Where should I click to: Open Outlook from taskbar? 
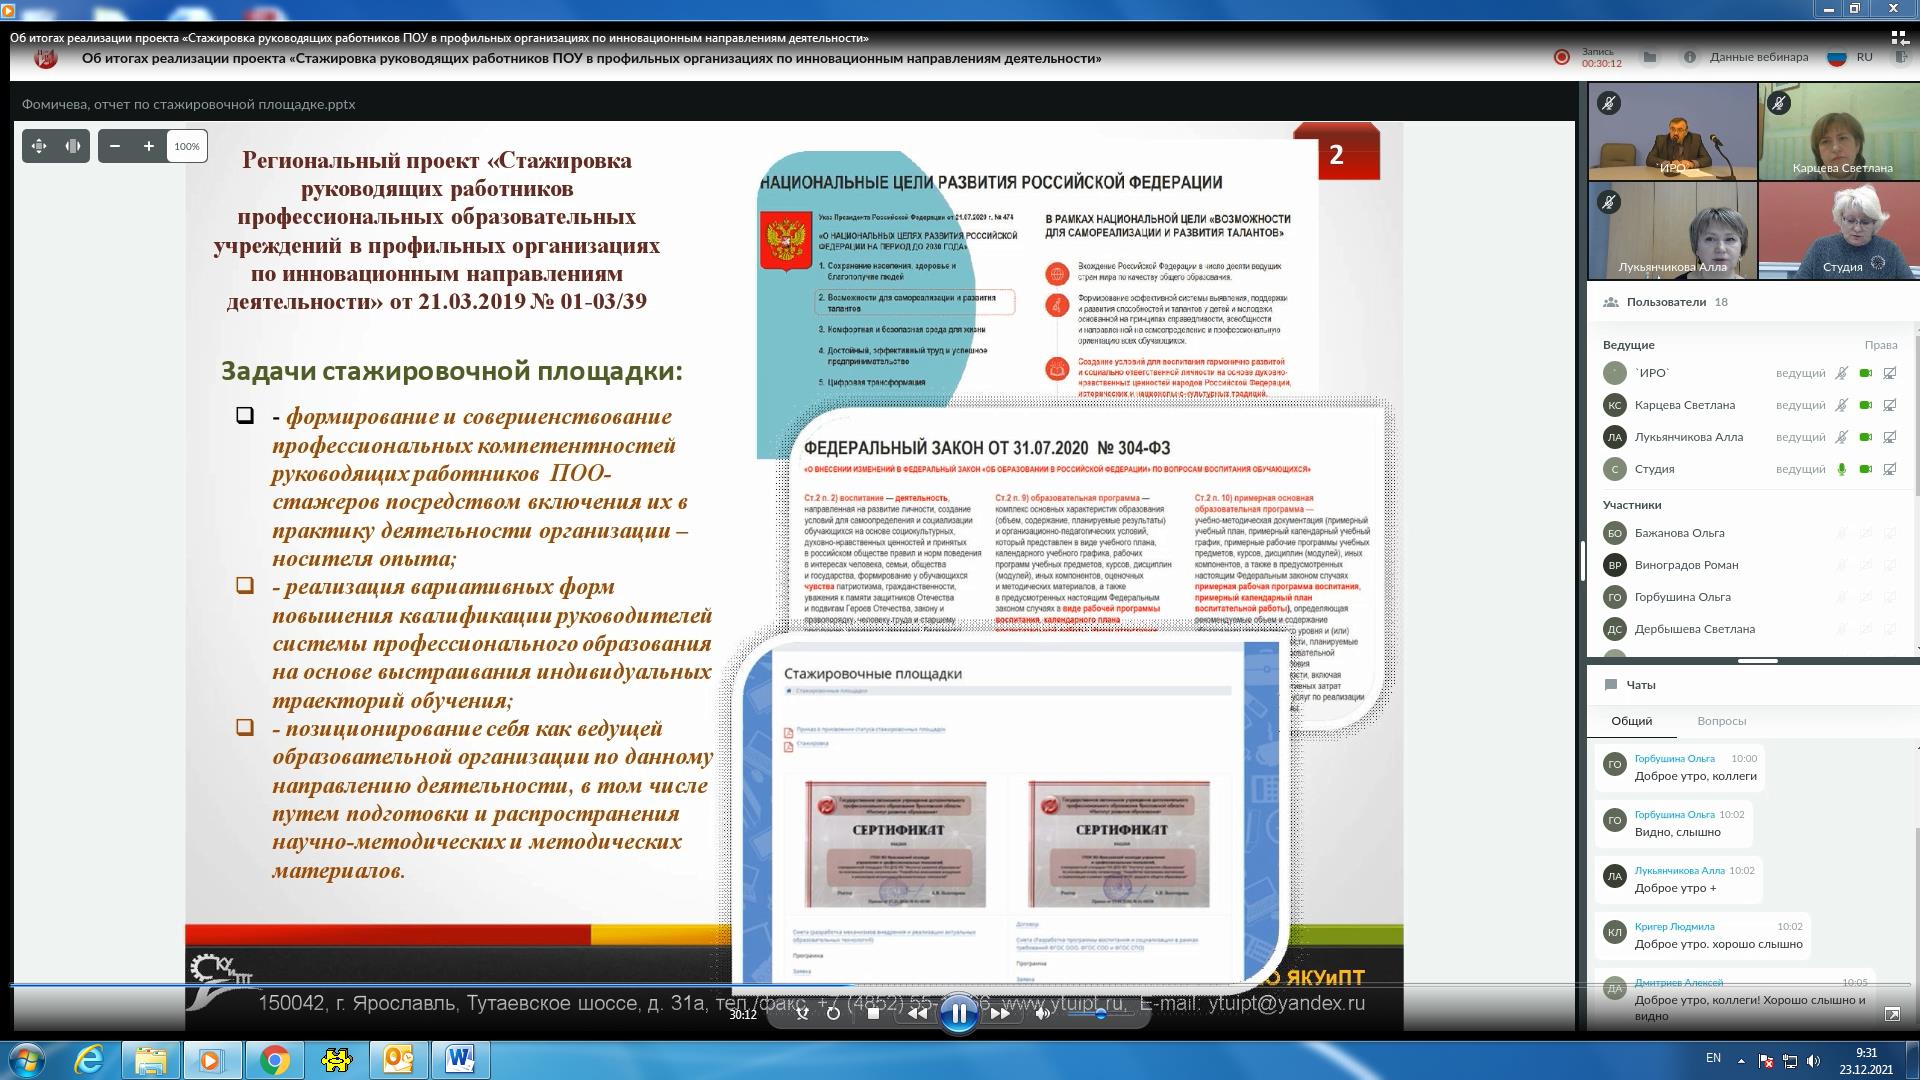coord(398,1060)
